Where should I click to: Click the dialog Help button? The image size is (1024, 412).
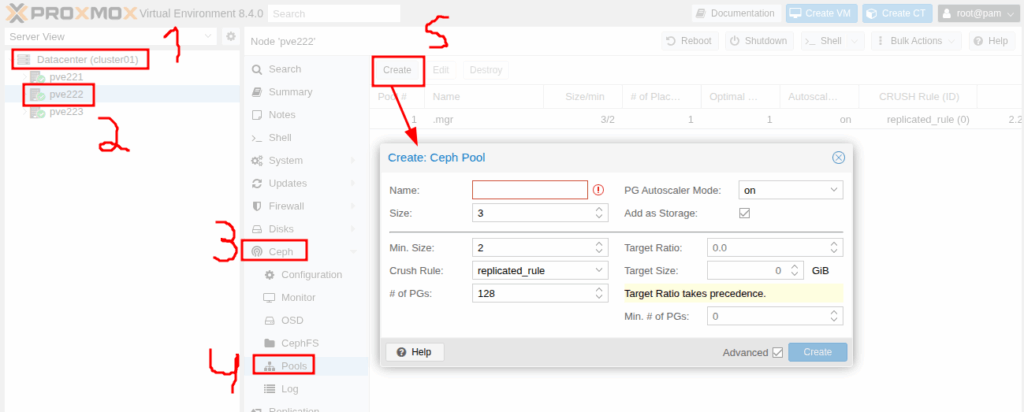click(415, 352)
